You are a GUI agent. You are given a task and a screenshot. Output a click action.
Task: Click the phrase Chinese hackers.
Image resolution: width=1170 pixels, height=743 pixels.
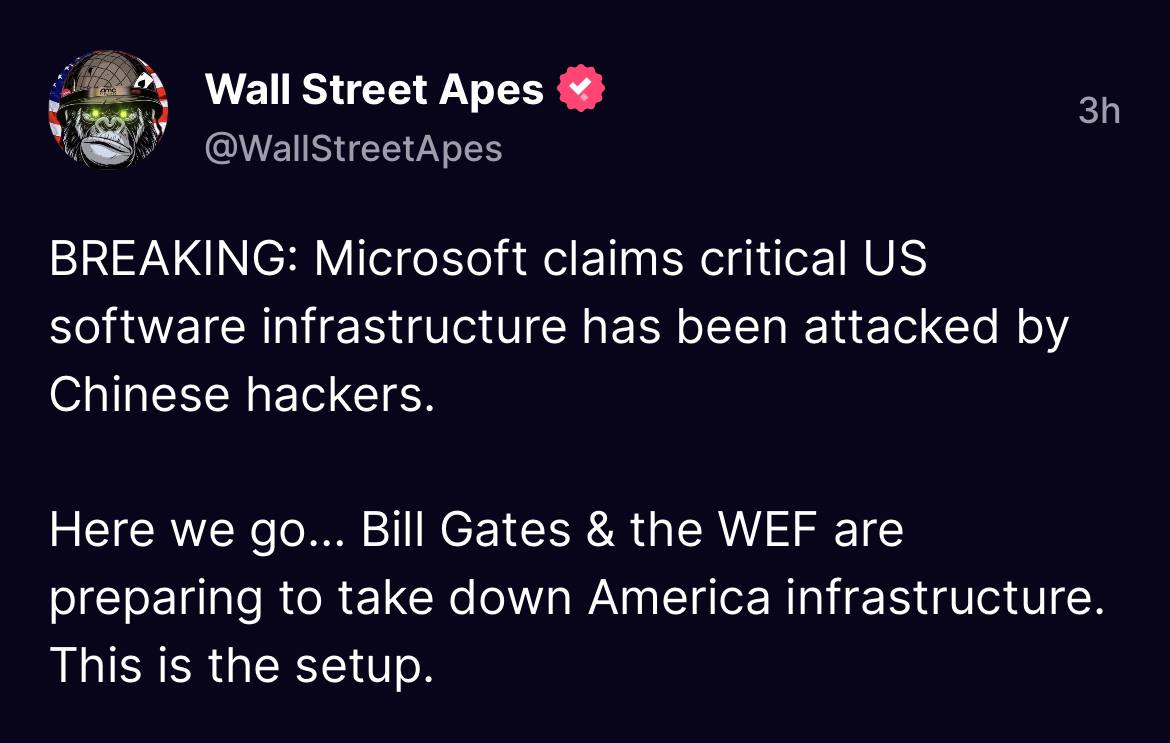(242, 395)
